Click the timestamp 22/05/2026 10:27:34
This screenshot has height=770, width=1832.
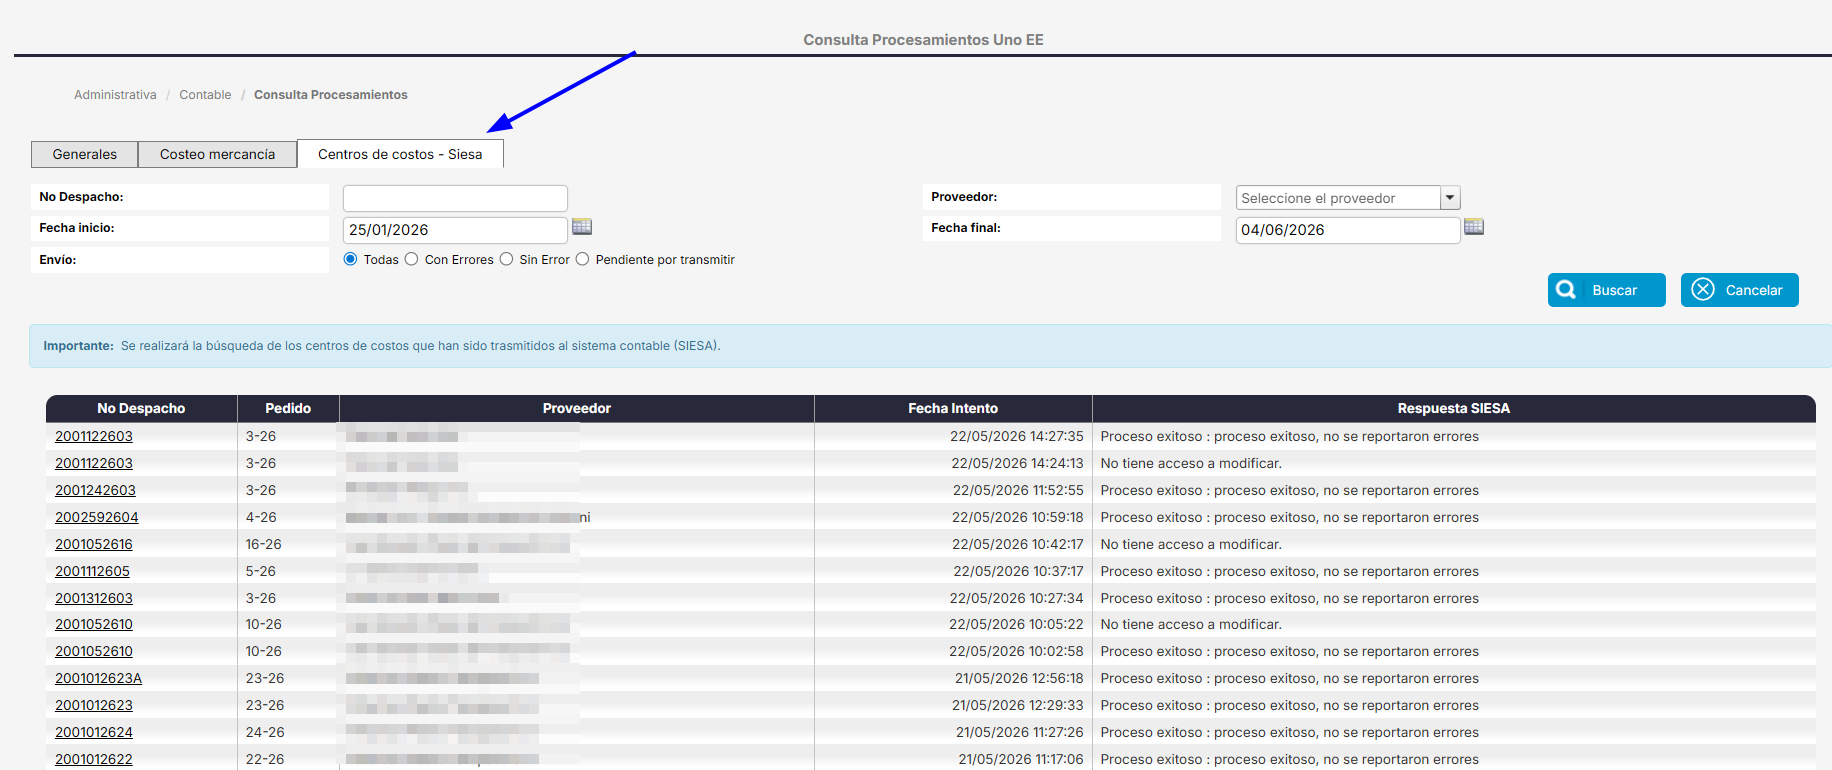(x=1017, y=598)
